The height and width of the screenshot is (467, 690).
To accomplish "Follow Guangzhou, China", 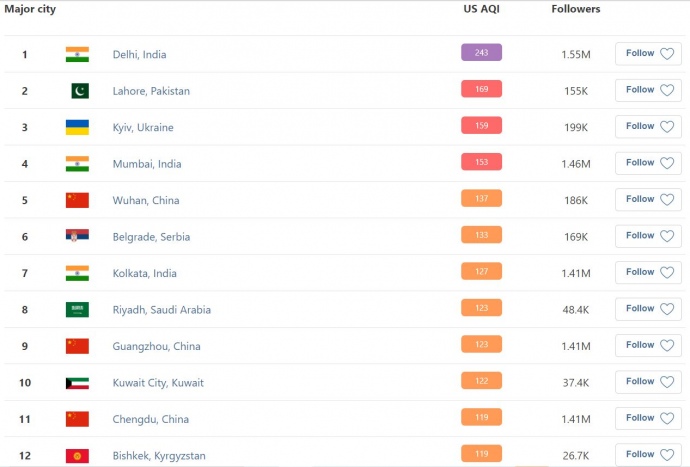I will tap(648, 345).
